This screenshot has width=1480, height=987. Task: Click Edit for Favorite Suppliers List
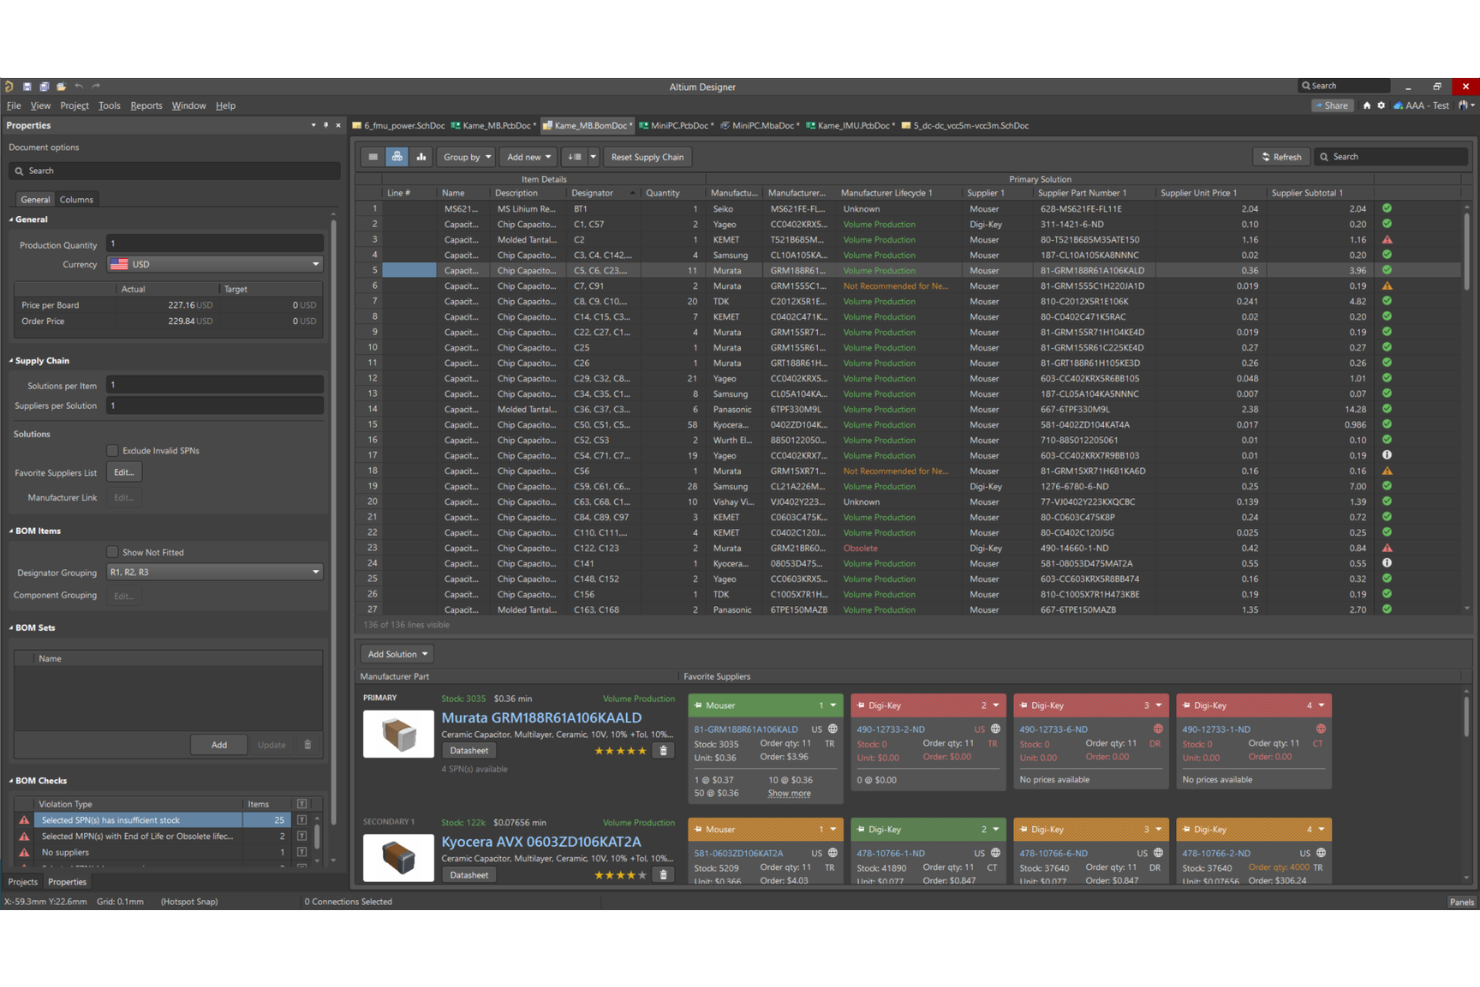123,472
